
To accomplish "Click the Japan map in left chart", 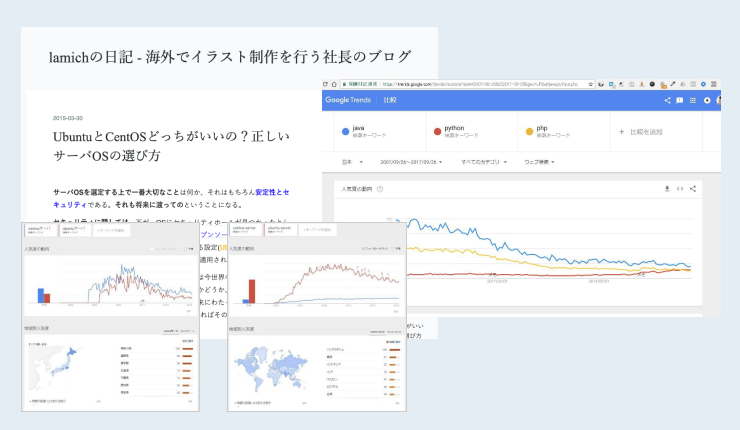I will (55, 368).
